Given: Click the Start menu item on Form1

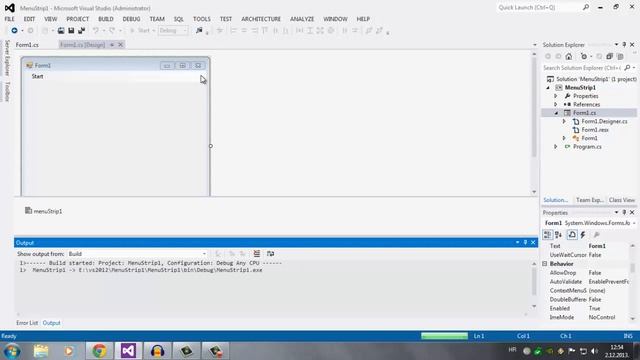Looking at the screenshot, I should coord(38,76).
